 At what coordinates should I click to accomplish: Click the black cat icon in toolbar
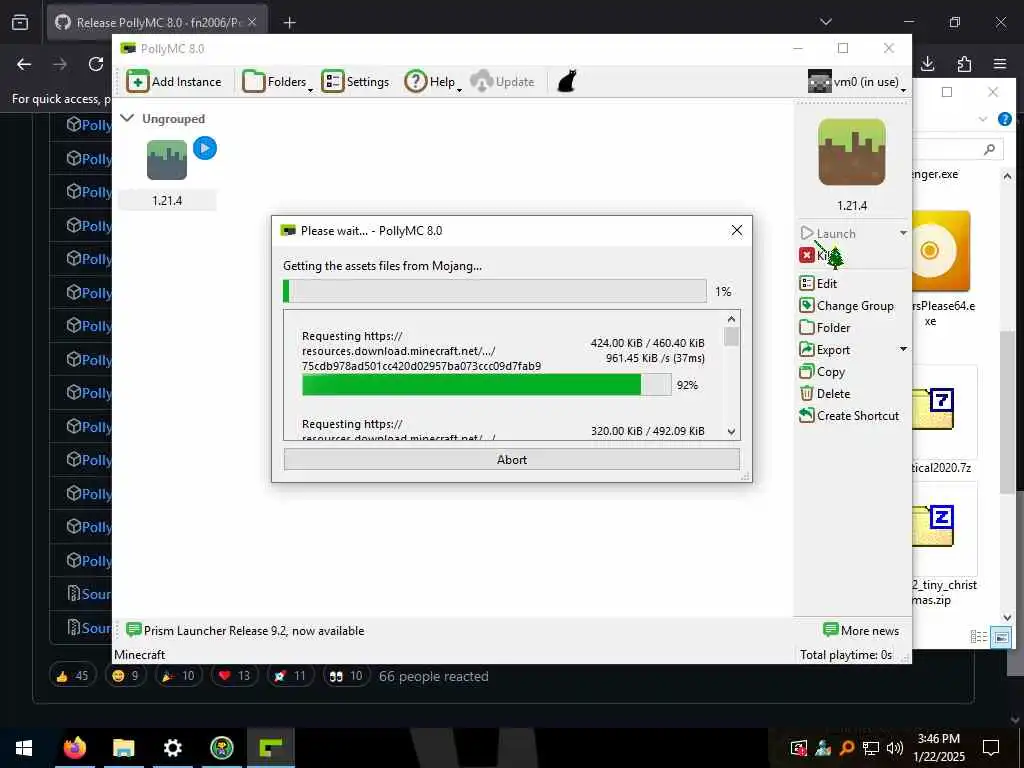click(567, 82)
